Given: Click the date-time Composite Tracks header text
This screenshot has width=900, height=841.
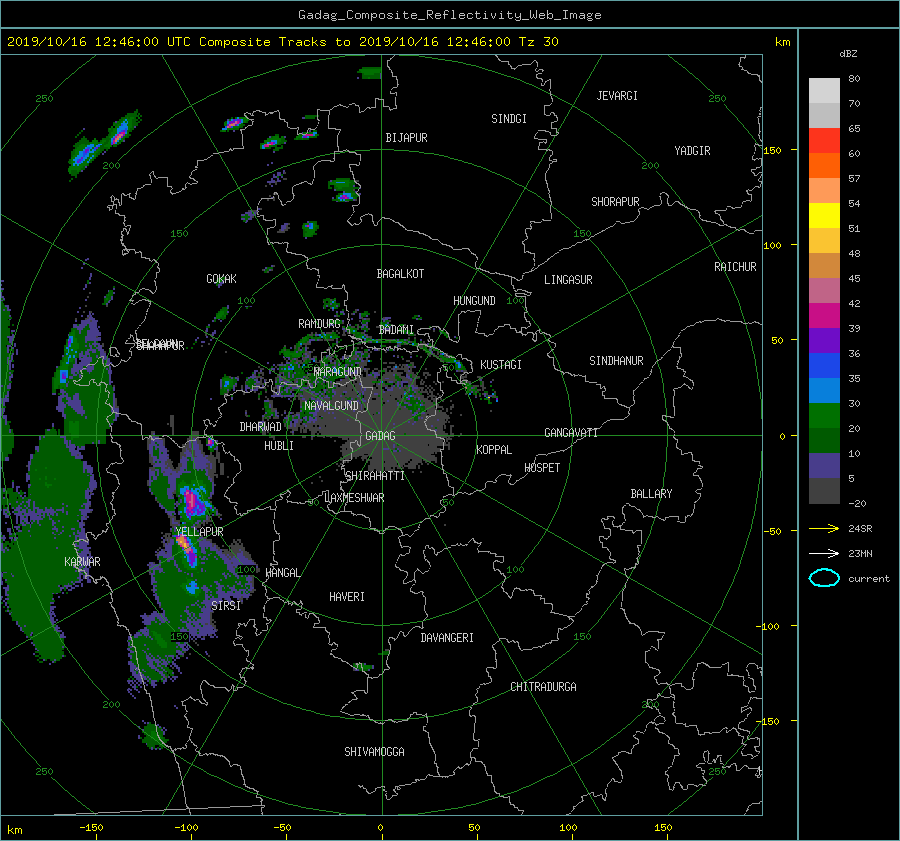Looking at the screenshot, I should [x=282, y=42].
